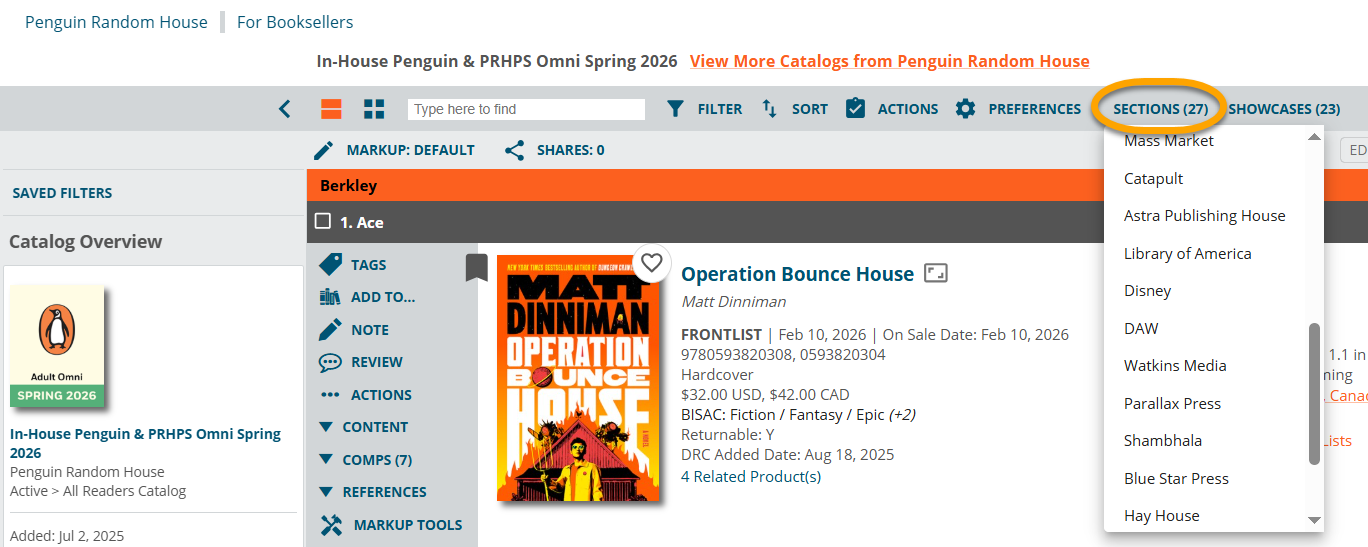Screen dimensions: 1368x547
Task: Open the Actions clipboard-check icon in toolbar
Action: pyautogui.click(x=855, y=108)
